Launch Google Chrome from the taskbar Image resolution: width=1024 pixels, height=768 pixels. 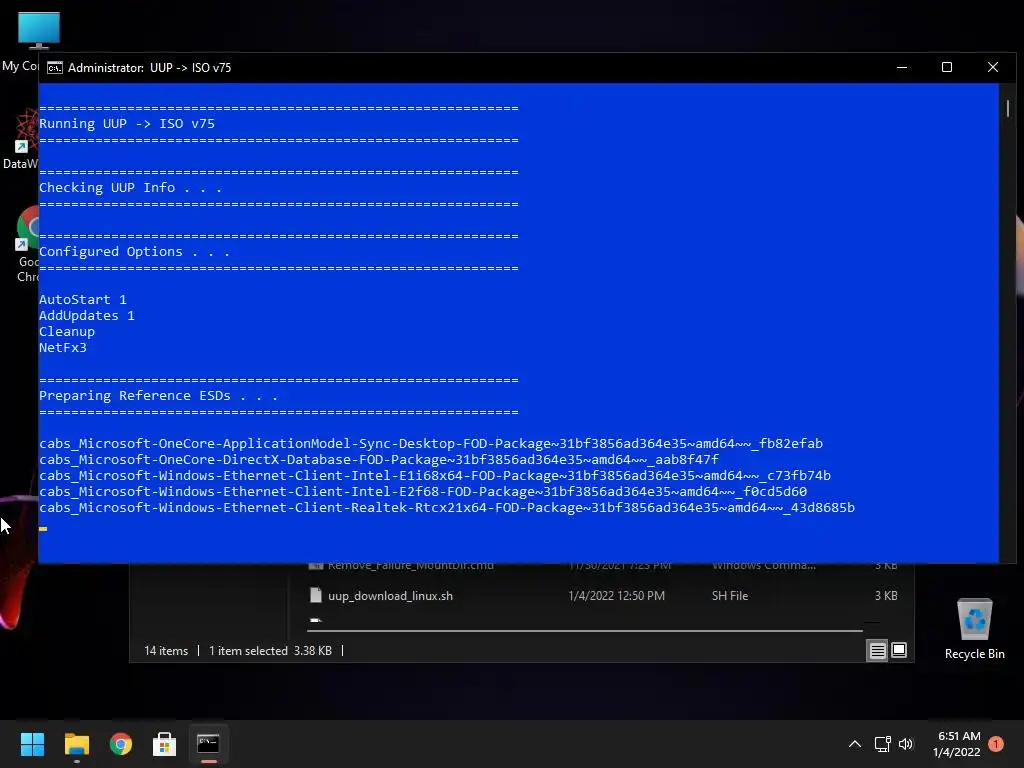point(121,744)
